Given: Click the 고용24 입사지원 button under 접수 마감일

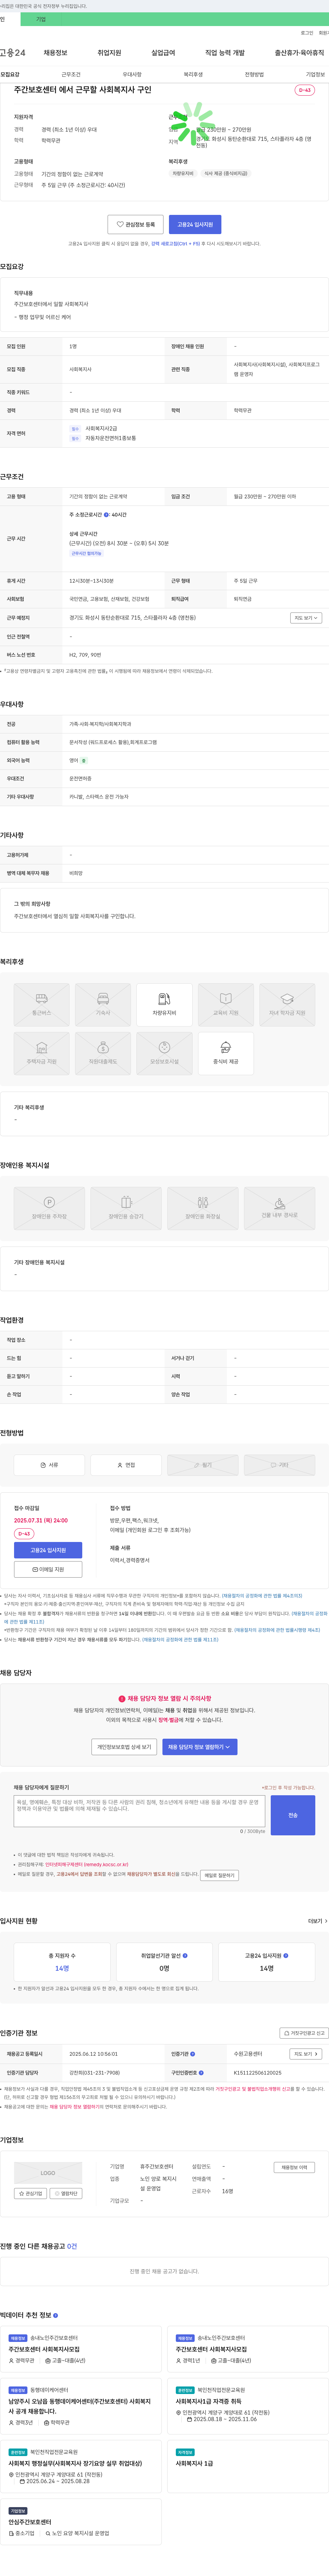Looking at the screenshot, I should 48,1550.
